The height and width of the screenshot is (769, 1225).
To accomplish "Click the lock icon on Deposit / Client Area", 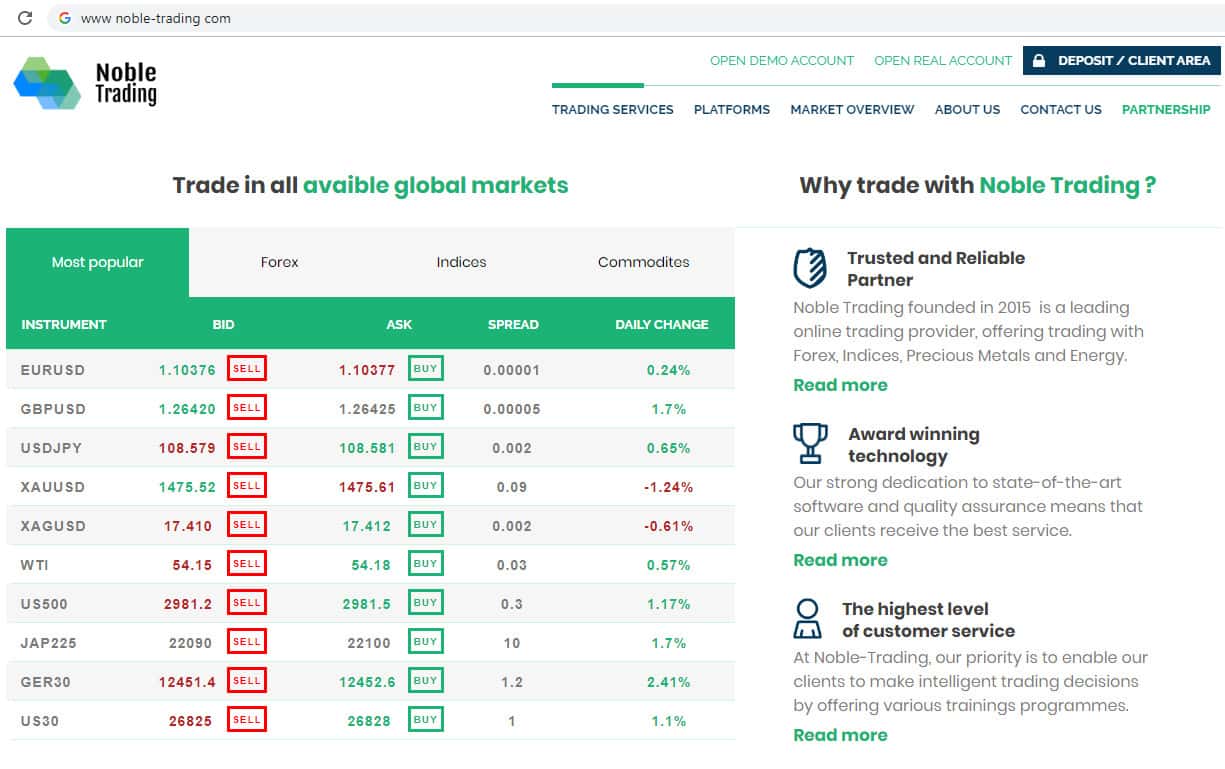I will pyautogui.click(x=1039, y=61).
